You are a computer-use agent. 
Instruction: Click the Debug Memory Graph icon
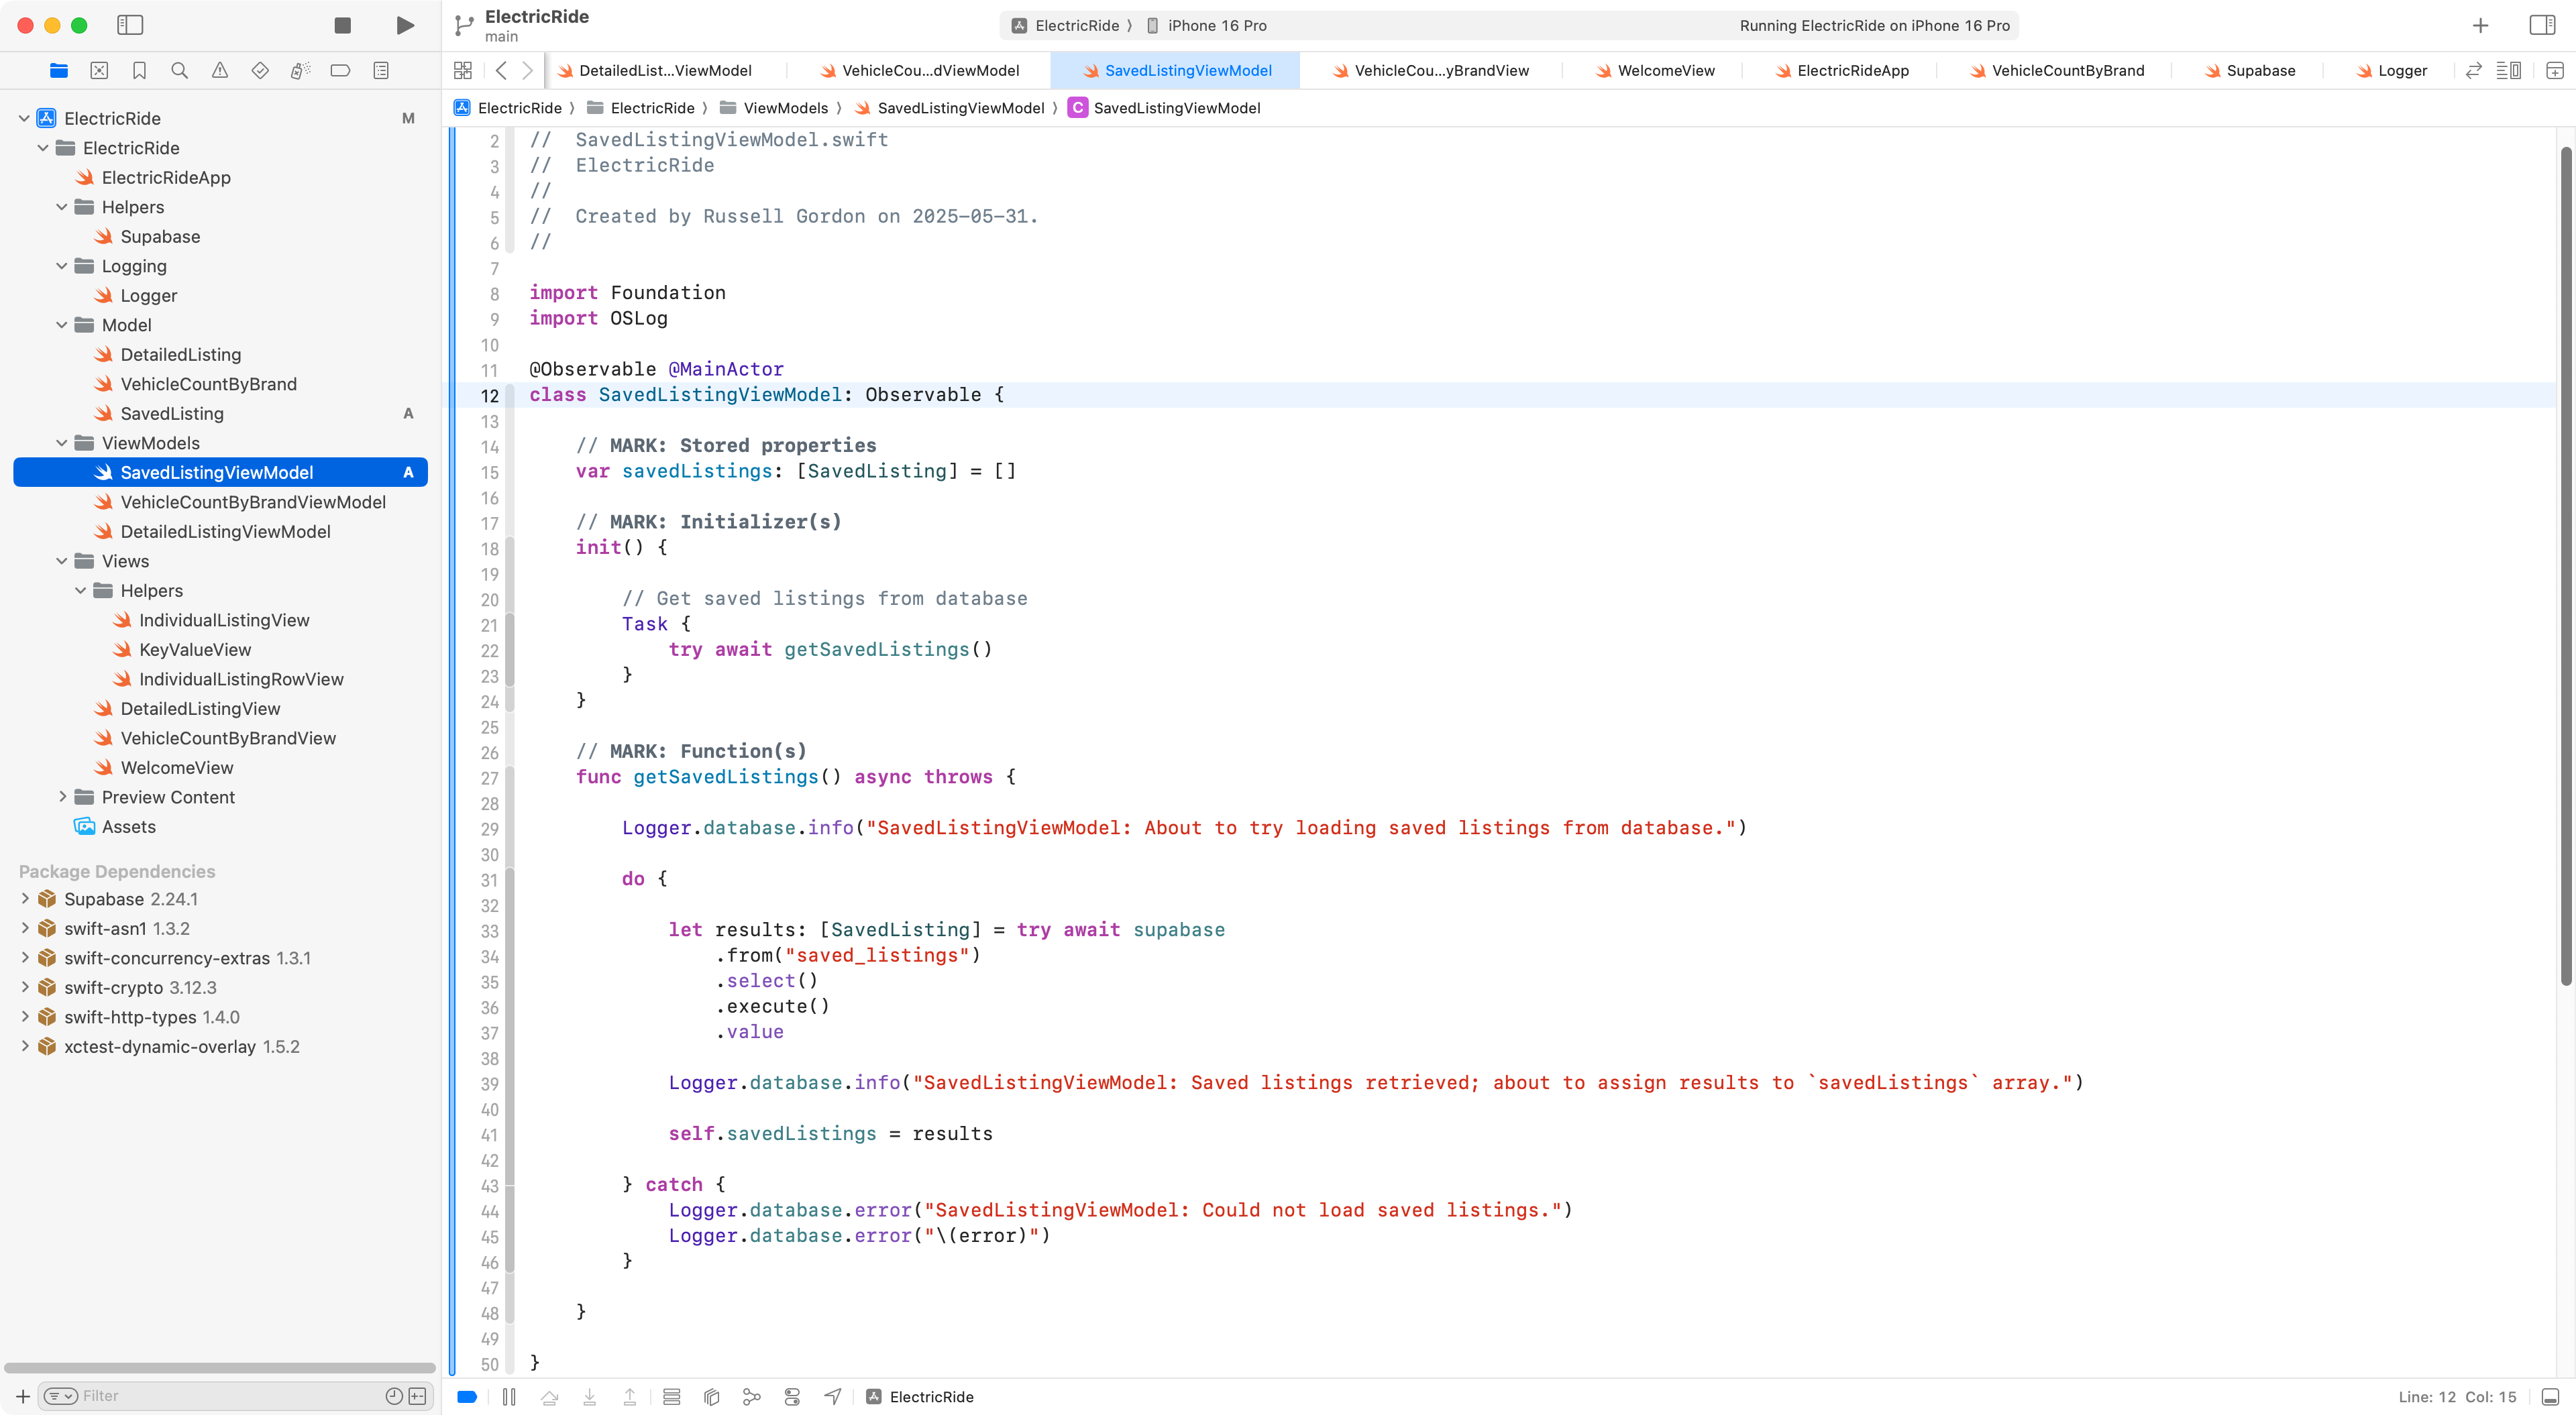point(752,1397)
